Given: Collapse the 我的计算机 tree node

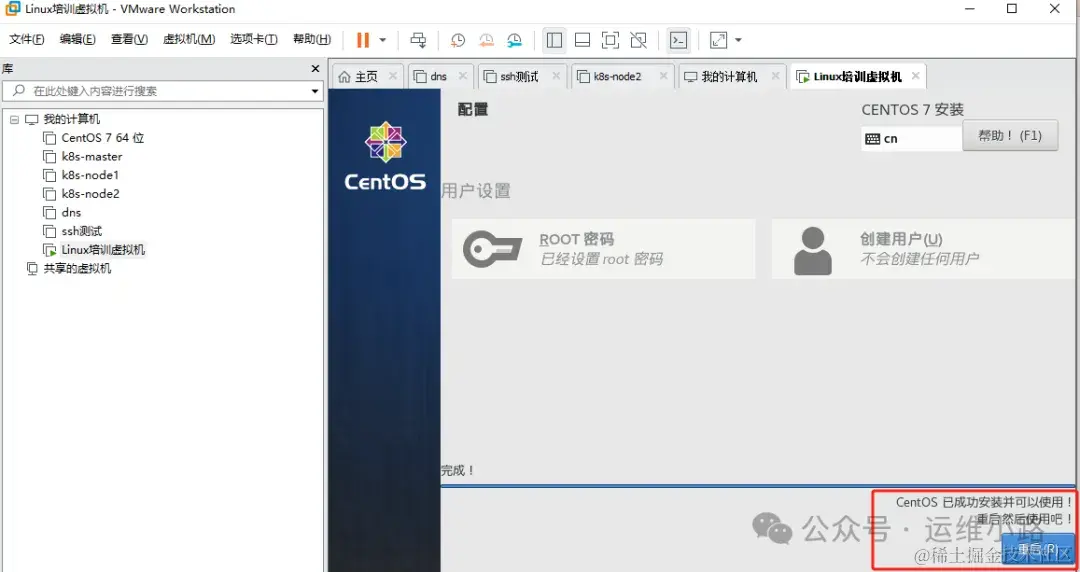Looking at the screenshot, I should tap(14, 119).
